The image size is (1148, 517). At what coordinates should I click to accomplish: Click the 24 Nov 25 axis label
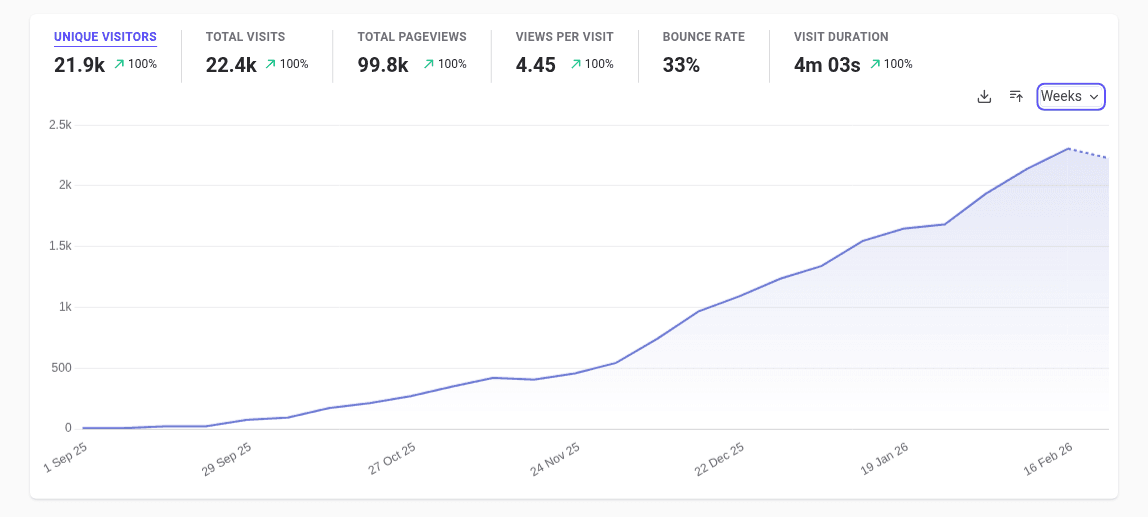coord(557,460)
